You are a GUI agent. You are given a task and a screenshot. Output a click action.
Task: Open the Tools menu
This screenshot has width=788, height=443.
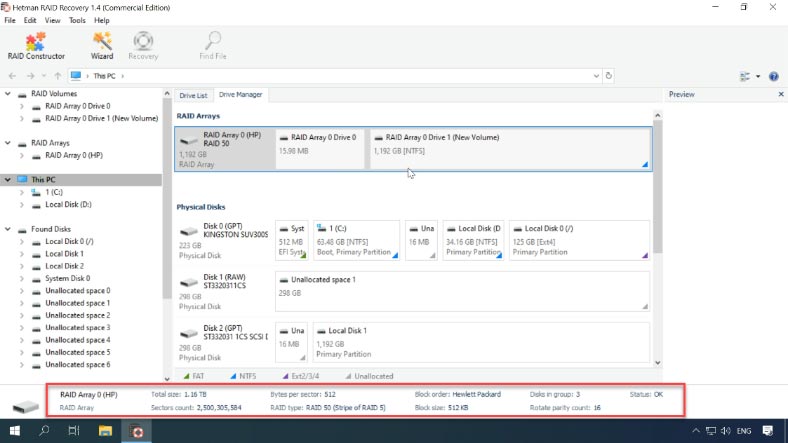point(77,21)
